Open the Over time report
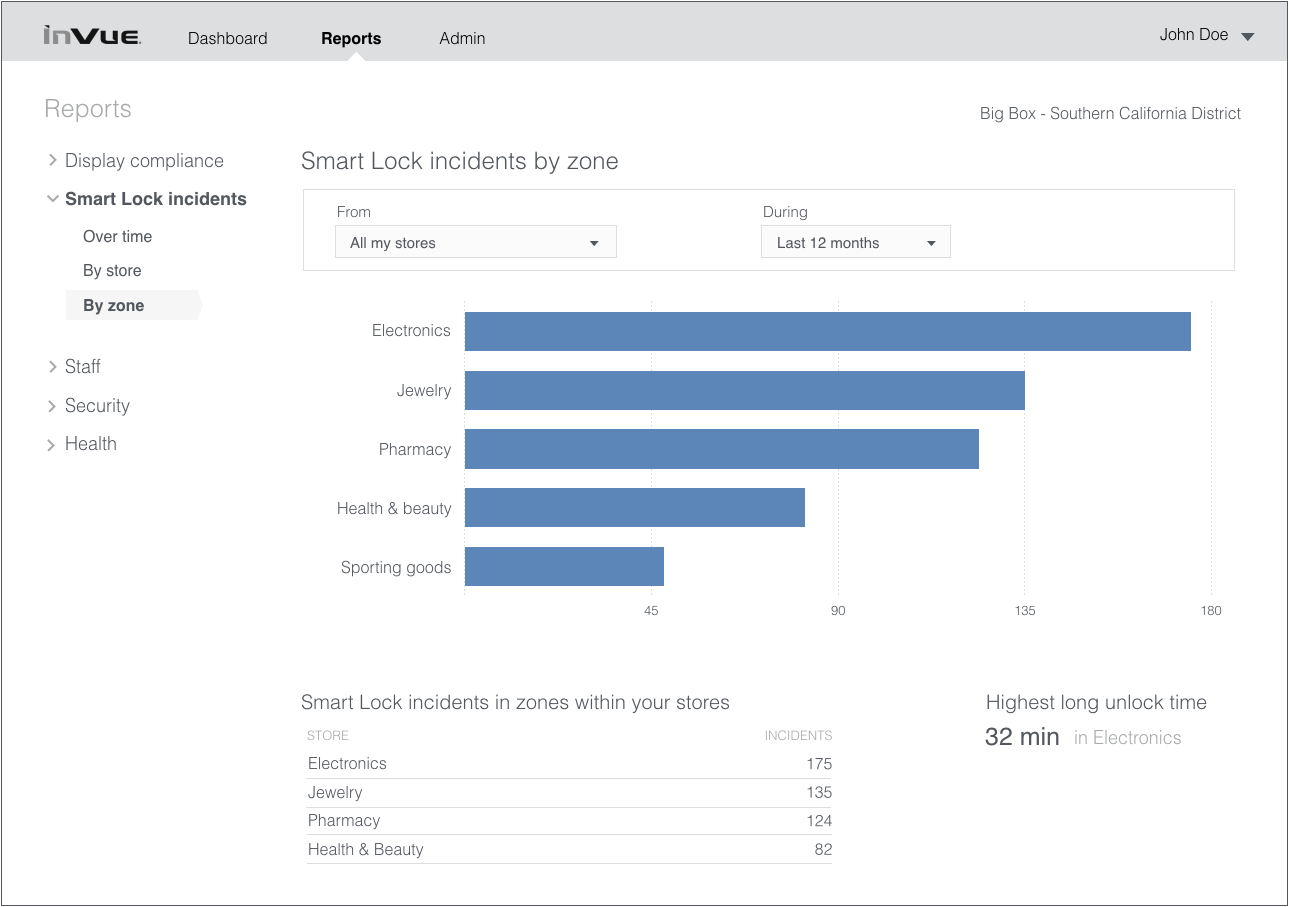 coord(118,237)
